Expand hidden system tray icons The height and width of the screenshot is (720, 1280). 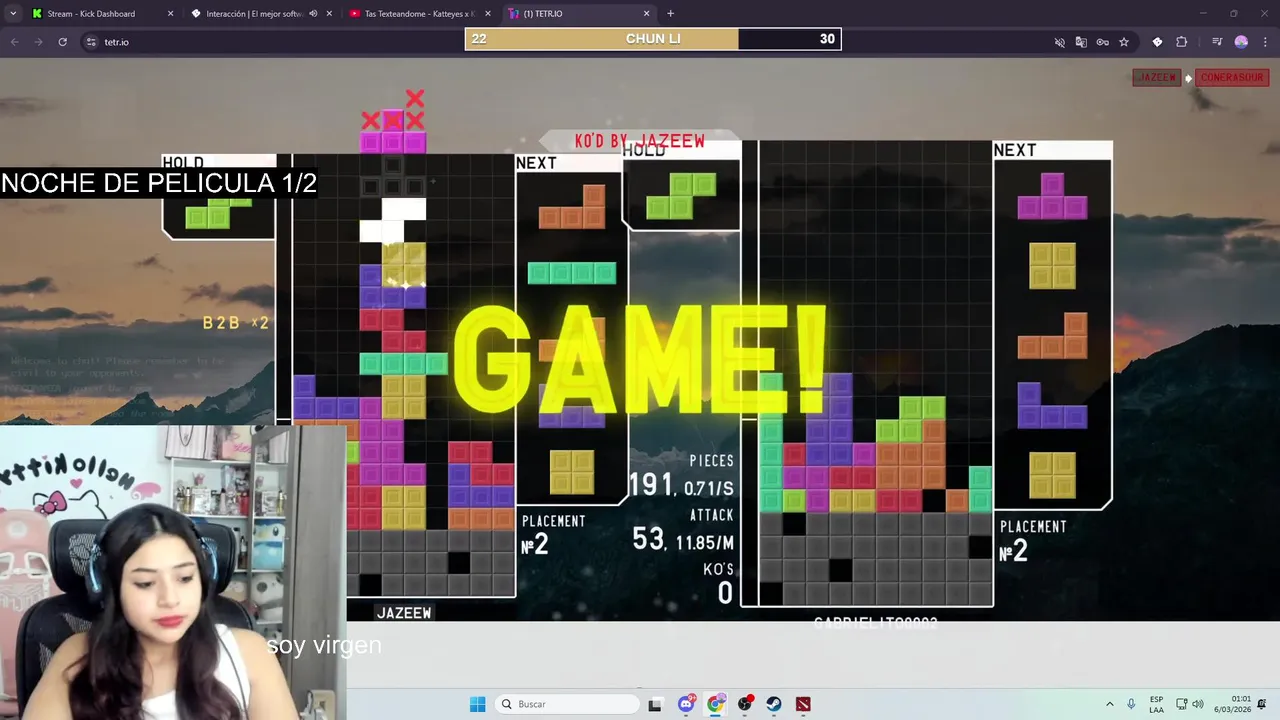(x=1109, y=704)
